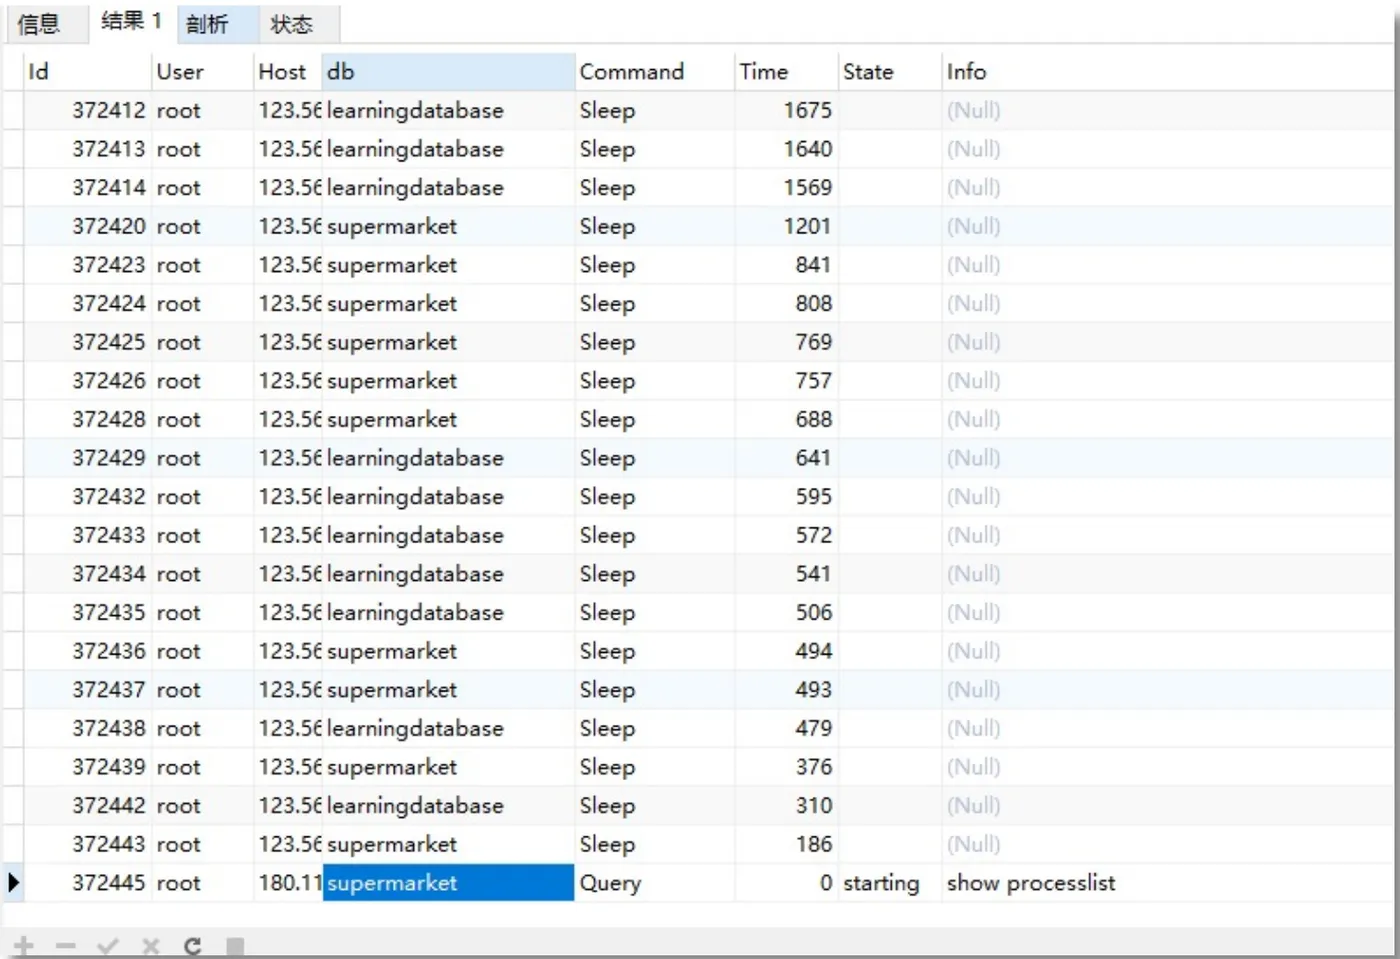Screen dimensions: 1400x959
Task: Click the Command column header
Action: tap(654, 72)
